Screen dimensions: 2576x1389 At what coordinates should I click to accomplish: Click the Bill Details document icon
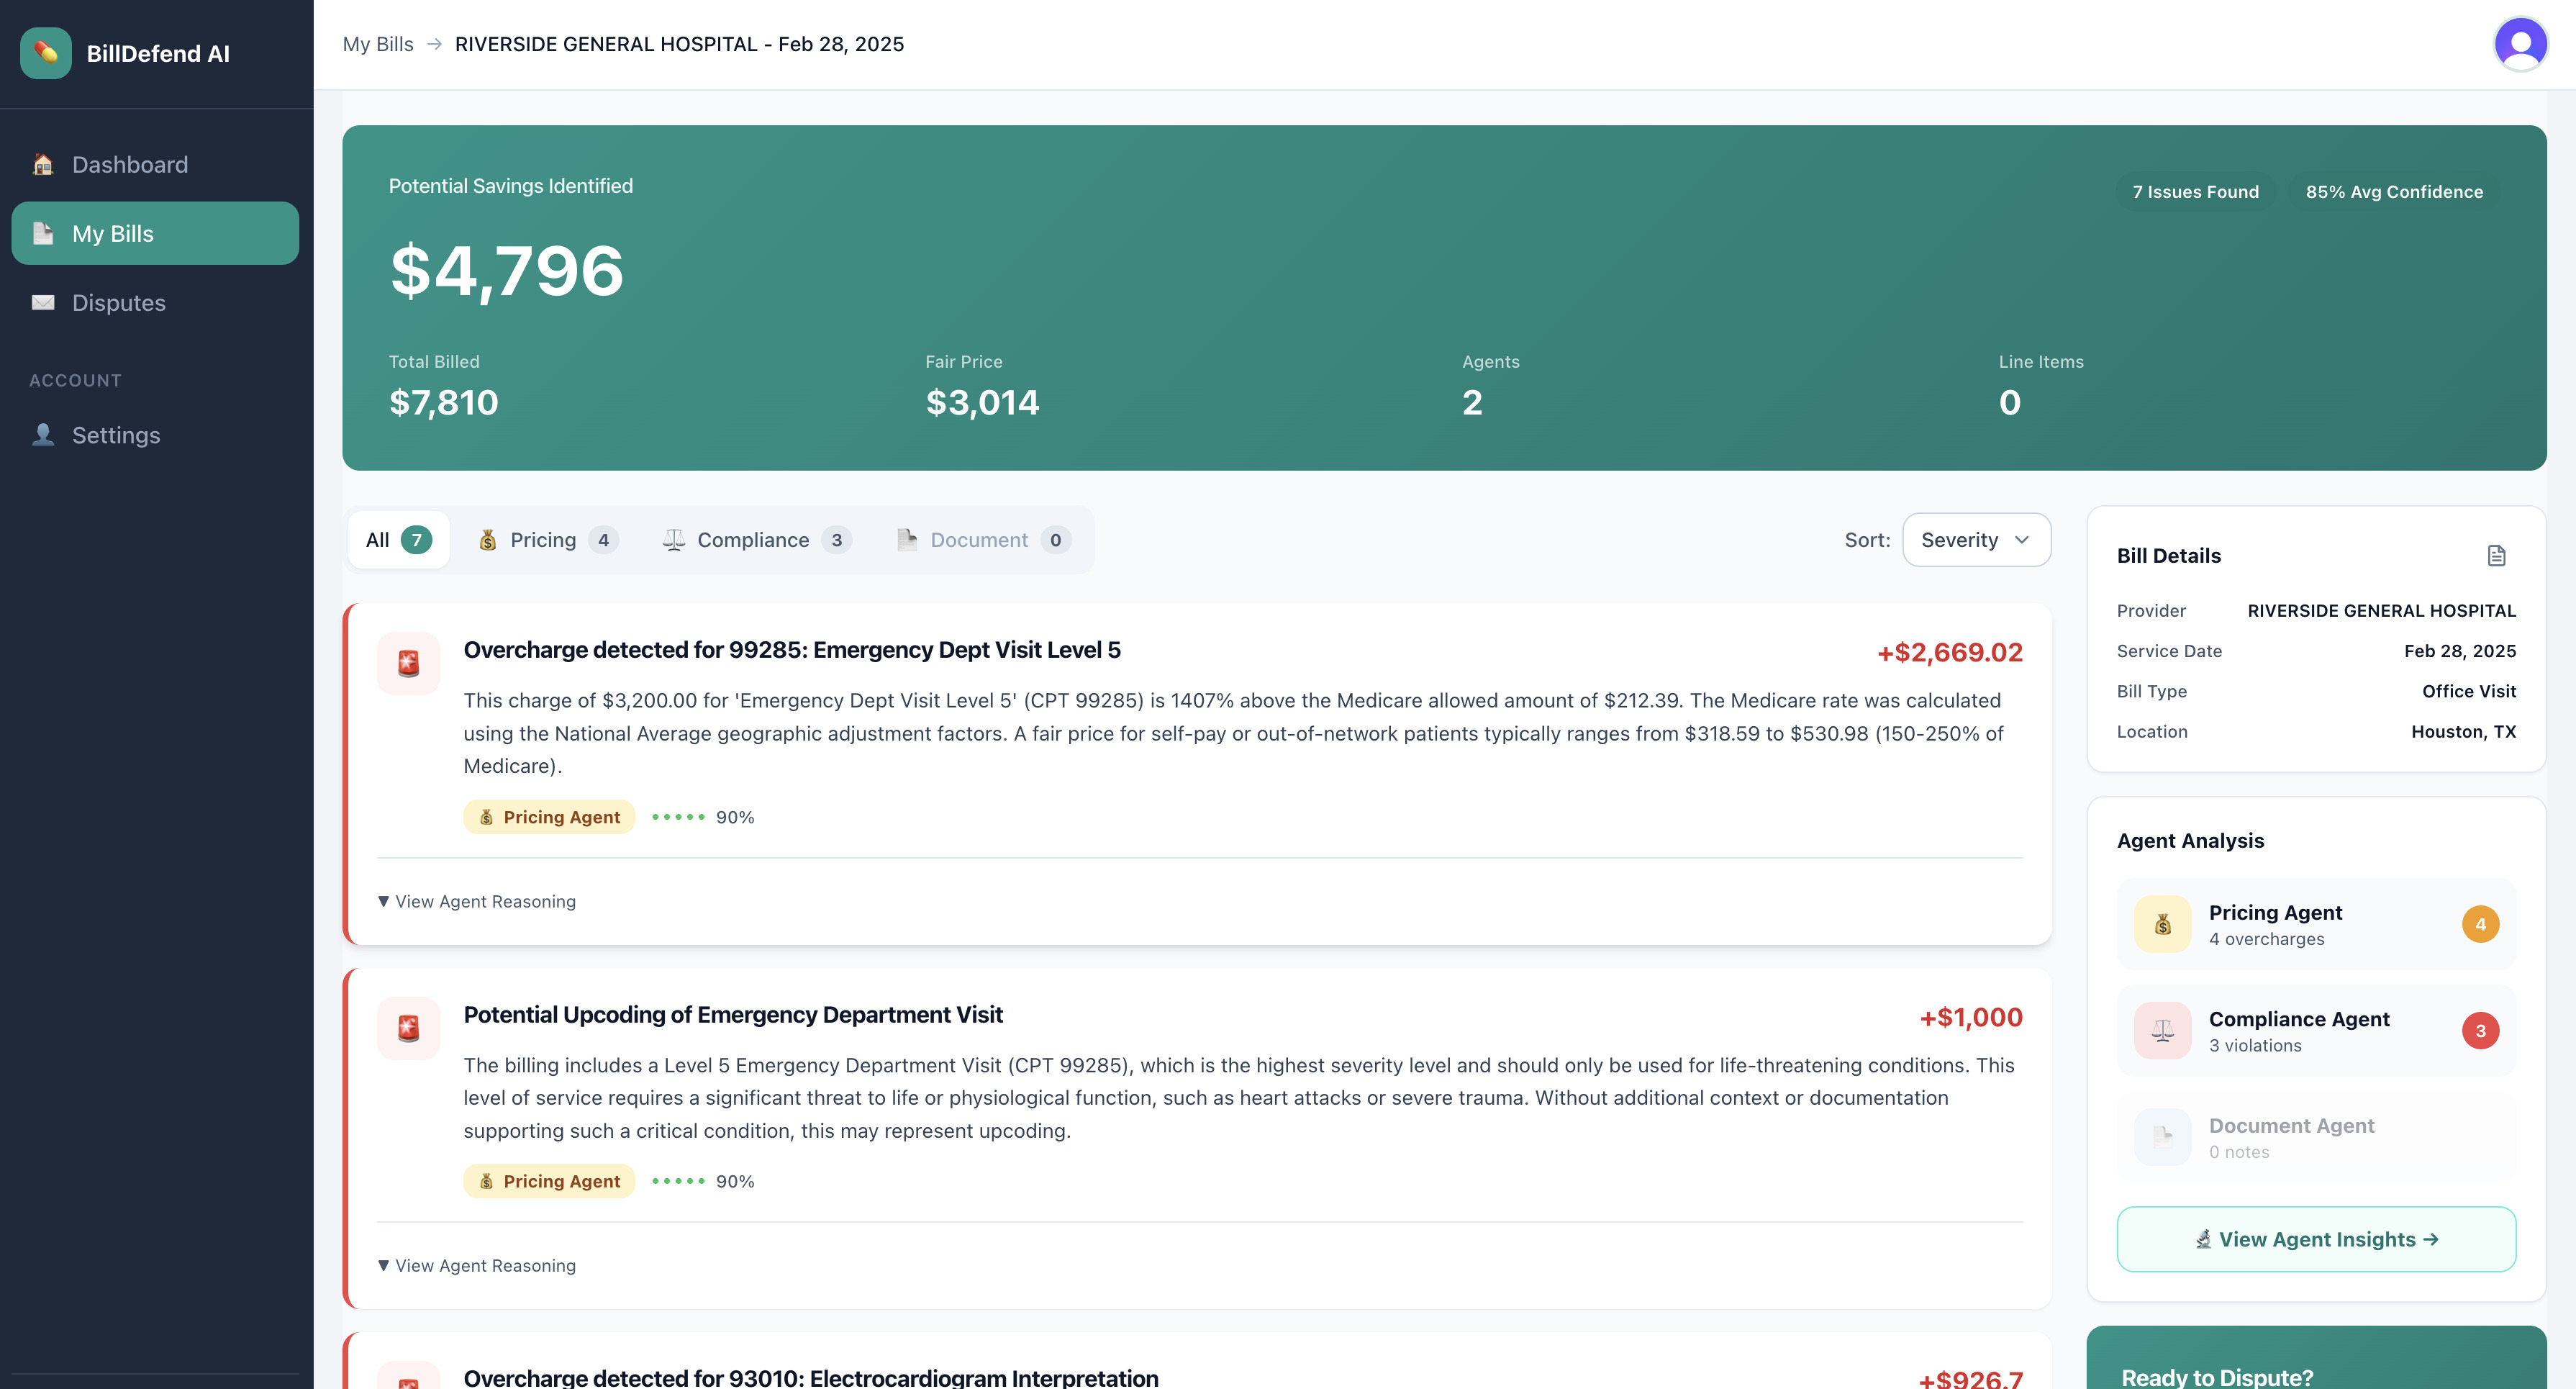click(2496, 556)
